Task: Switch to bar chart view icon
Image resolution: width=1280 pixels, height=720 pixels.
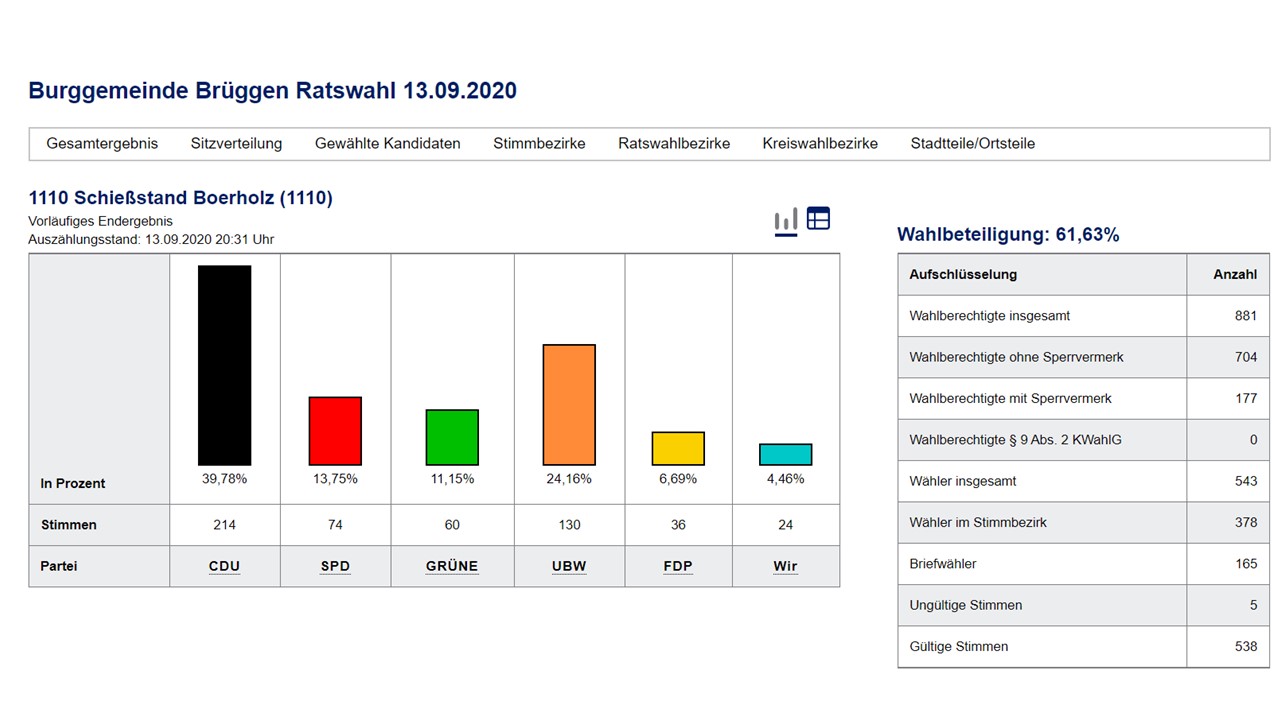Action: click(786, 220)
